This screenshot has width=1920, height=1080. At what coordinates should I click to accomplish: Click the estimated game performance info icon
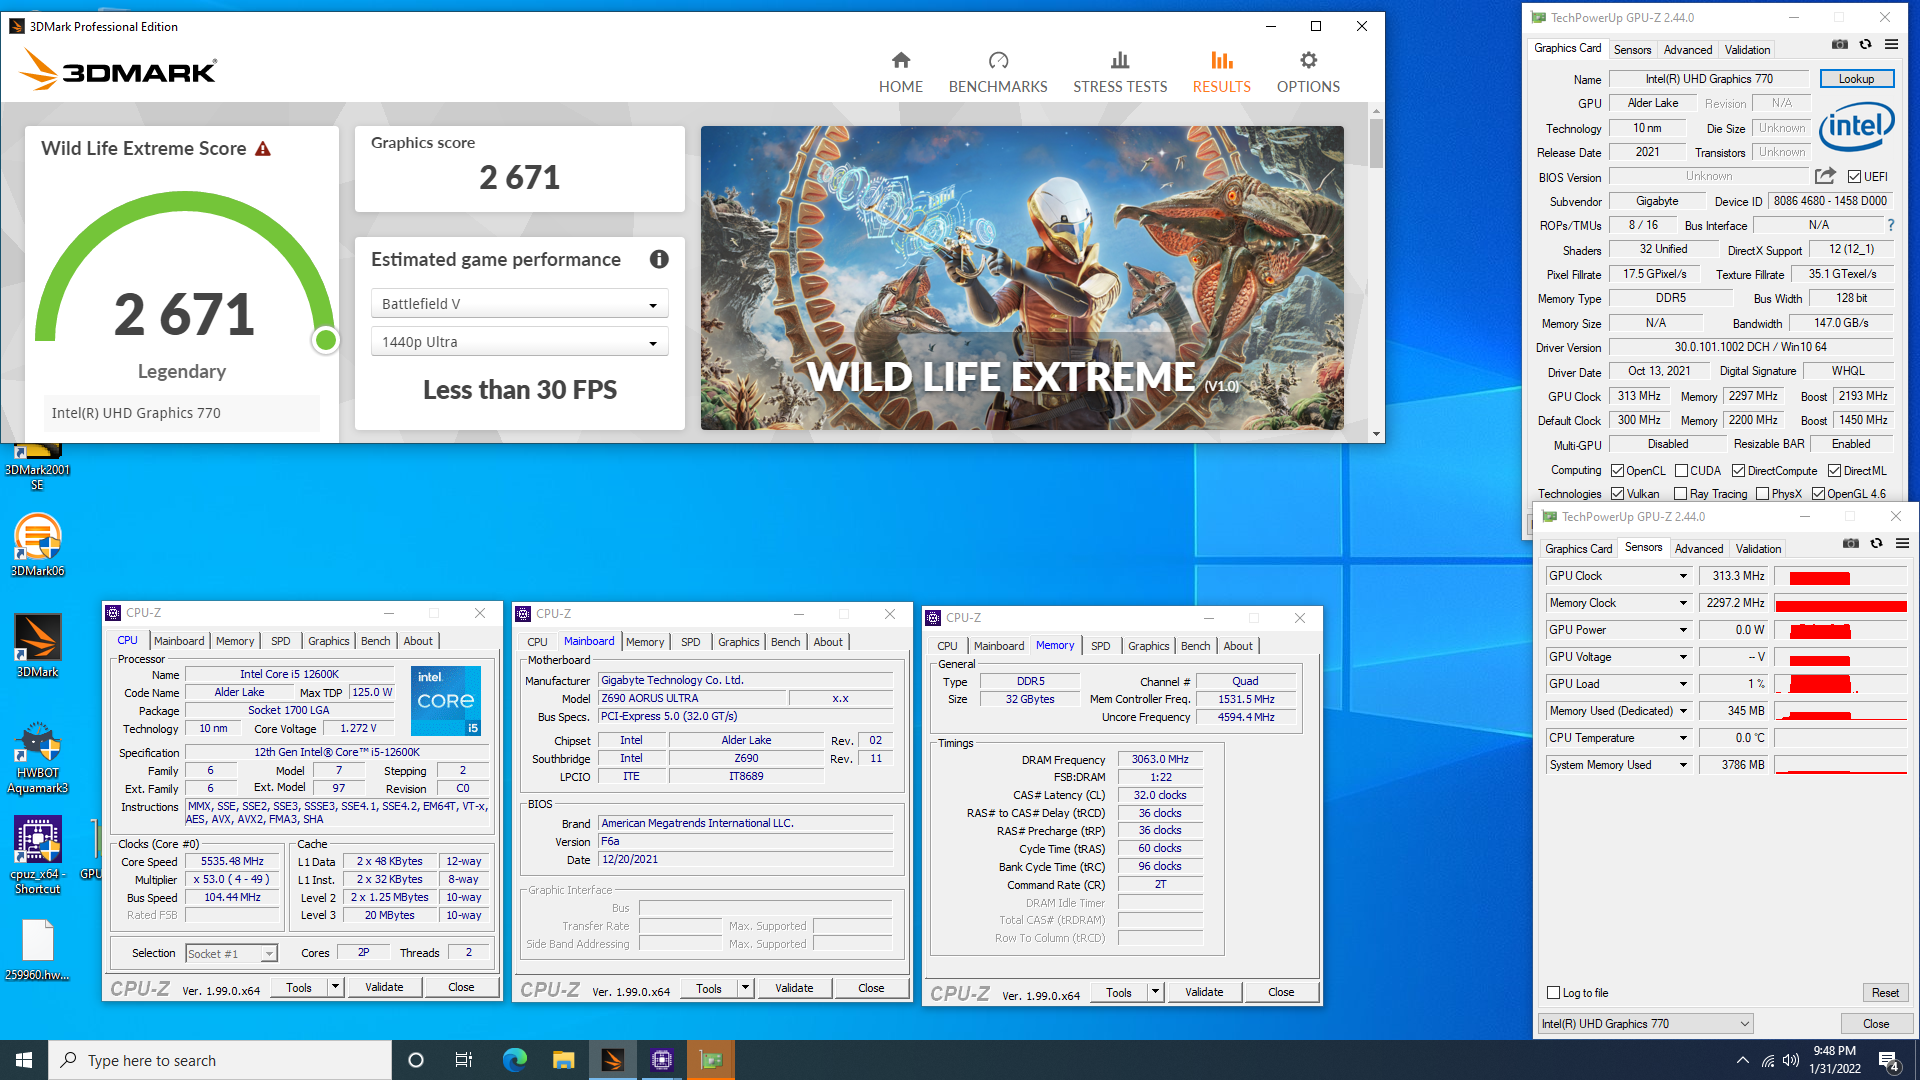tap(659, 259)
